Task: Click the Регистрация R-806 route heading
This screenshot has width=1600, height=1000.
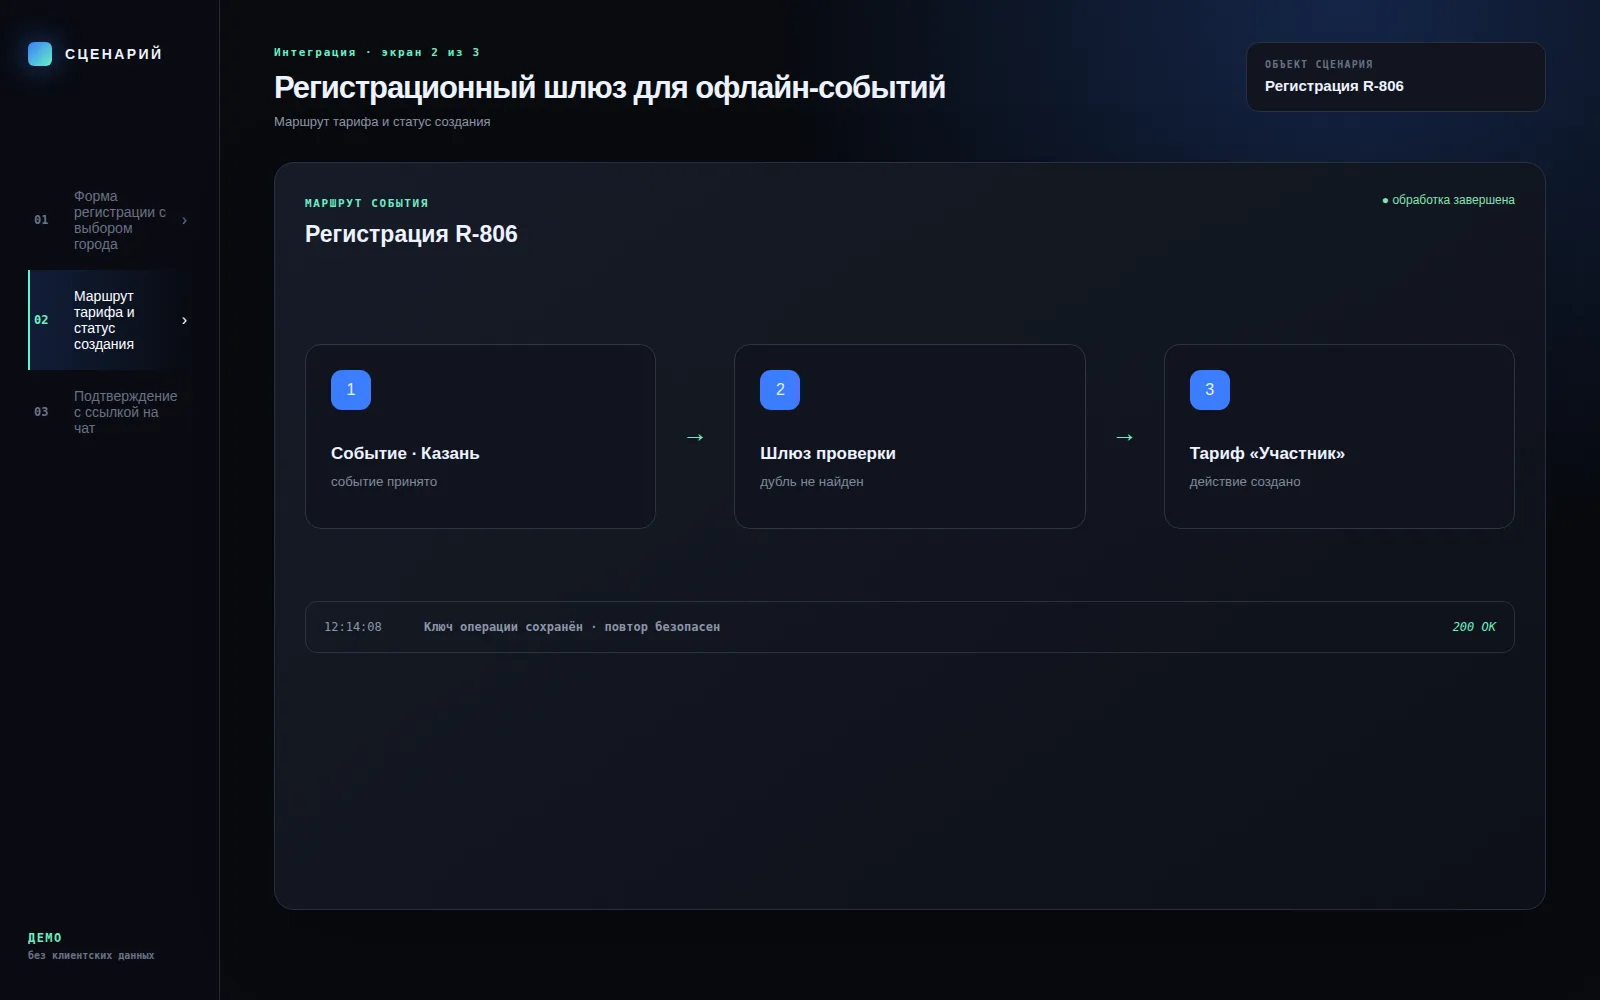Action: [x=411, y=234]
